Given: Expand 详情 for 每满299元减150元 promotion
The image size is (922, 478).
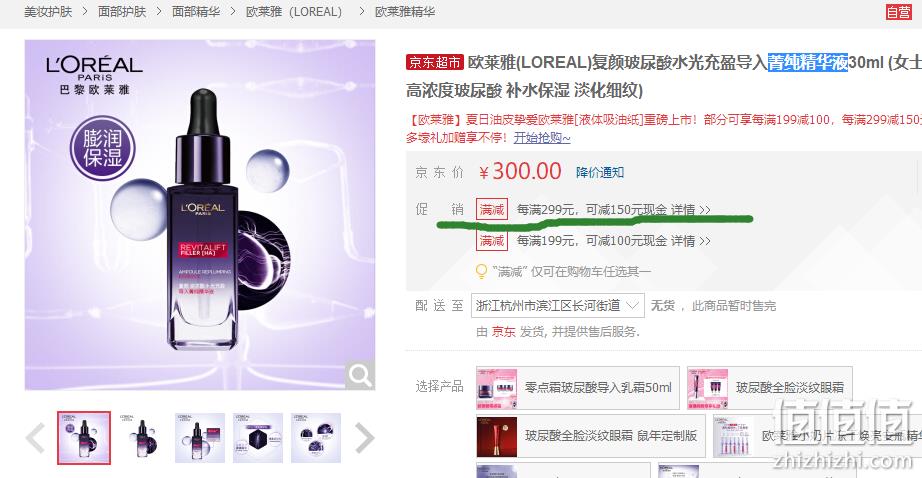Looking at the screenshot, I should tap(691, 209).
